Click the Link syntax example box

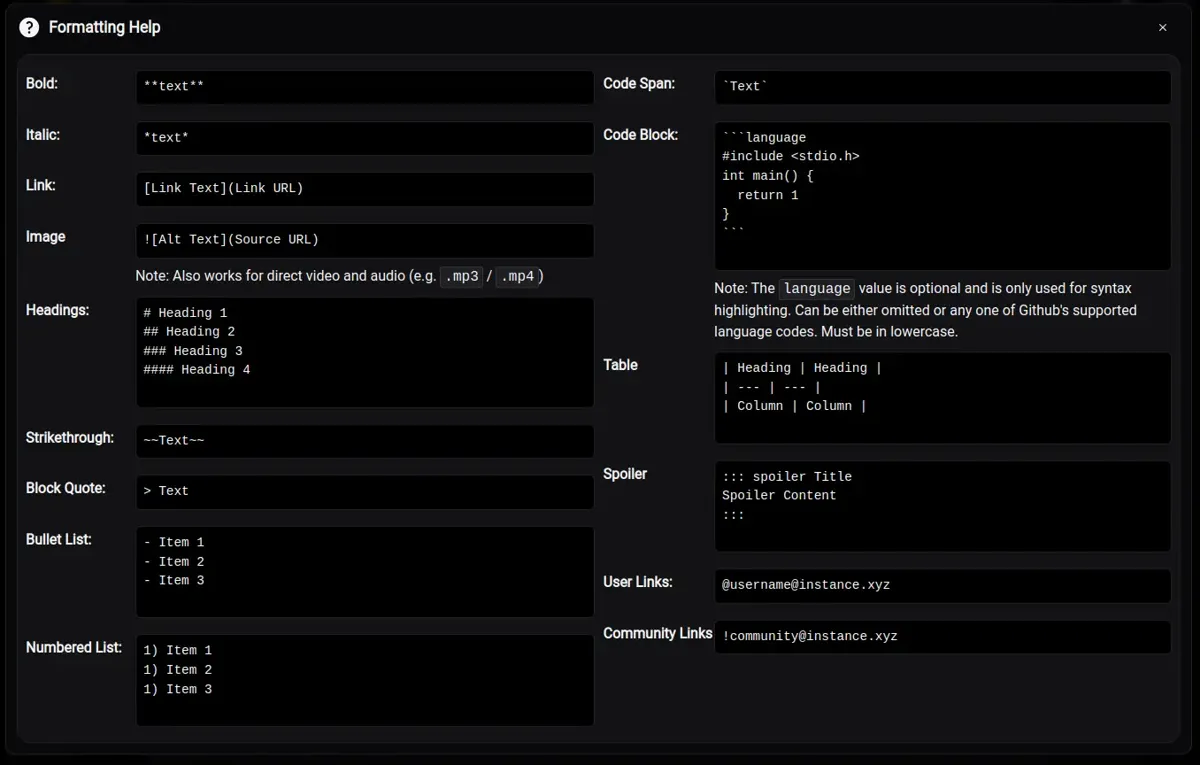click(365, 189)
